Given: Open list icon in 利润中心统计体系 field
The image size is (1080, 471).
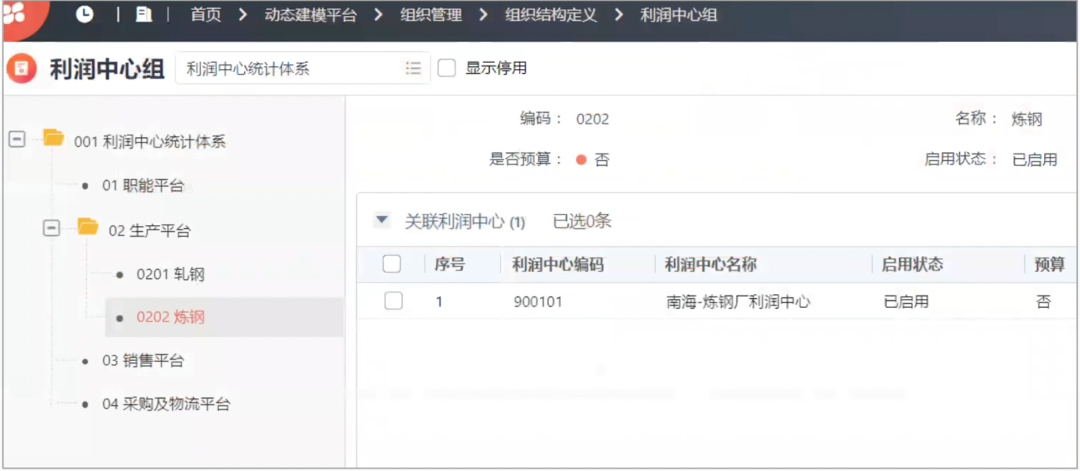Looking at the screenshot, I should 413,68.
